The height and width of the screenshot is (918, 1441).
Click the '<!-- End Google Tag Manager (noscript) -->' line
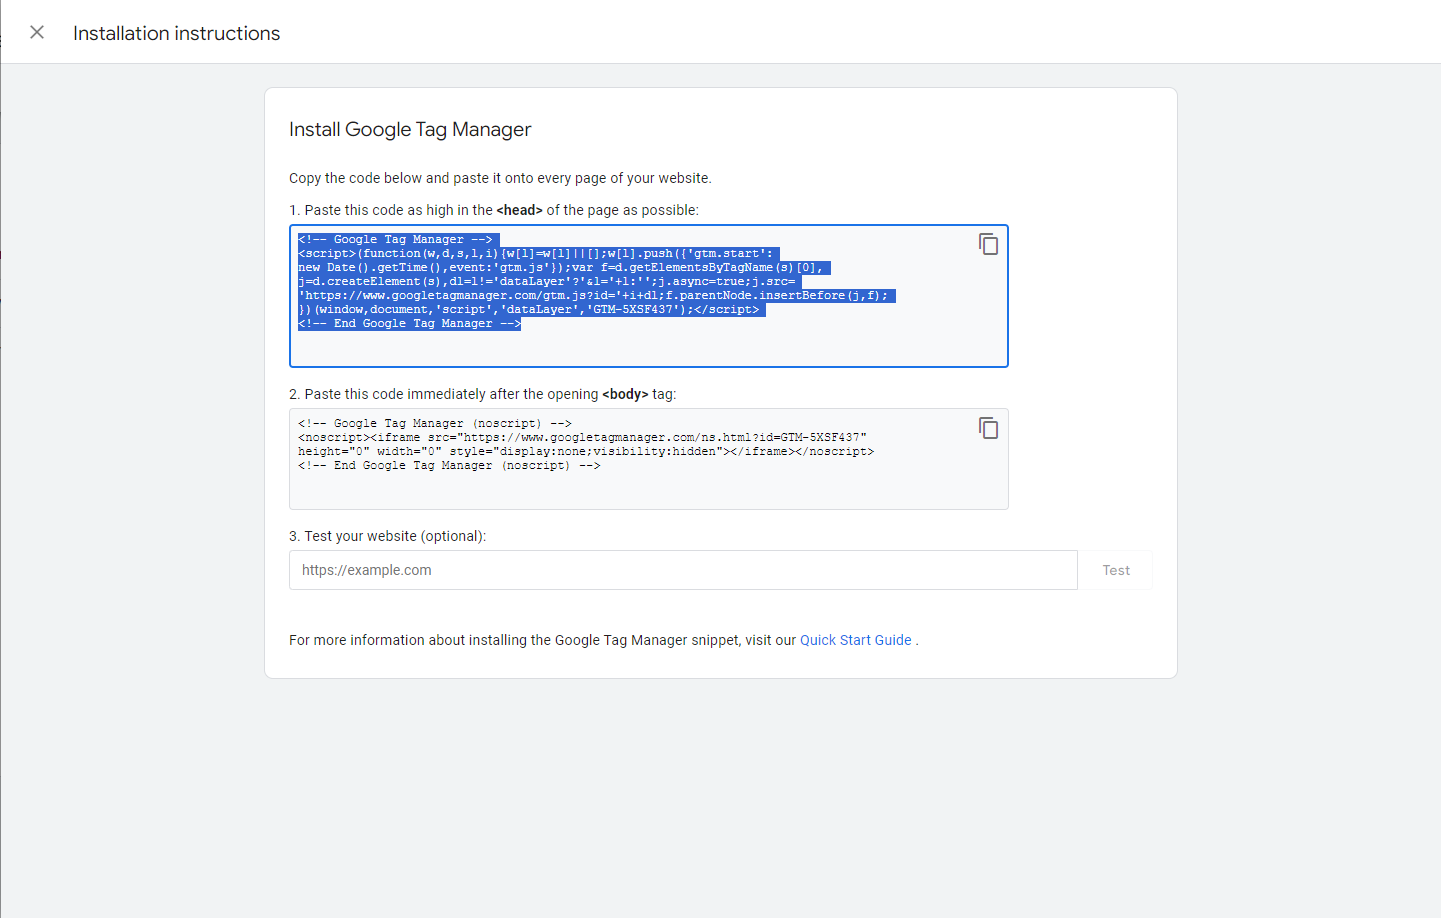pos(449,466)
